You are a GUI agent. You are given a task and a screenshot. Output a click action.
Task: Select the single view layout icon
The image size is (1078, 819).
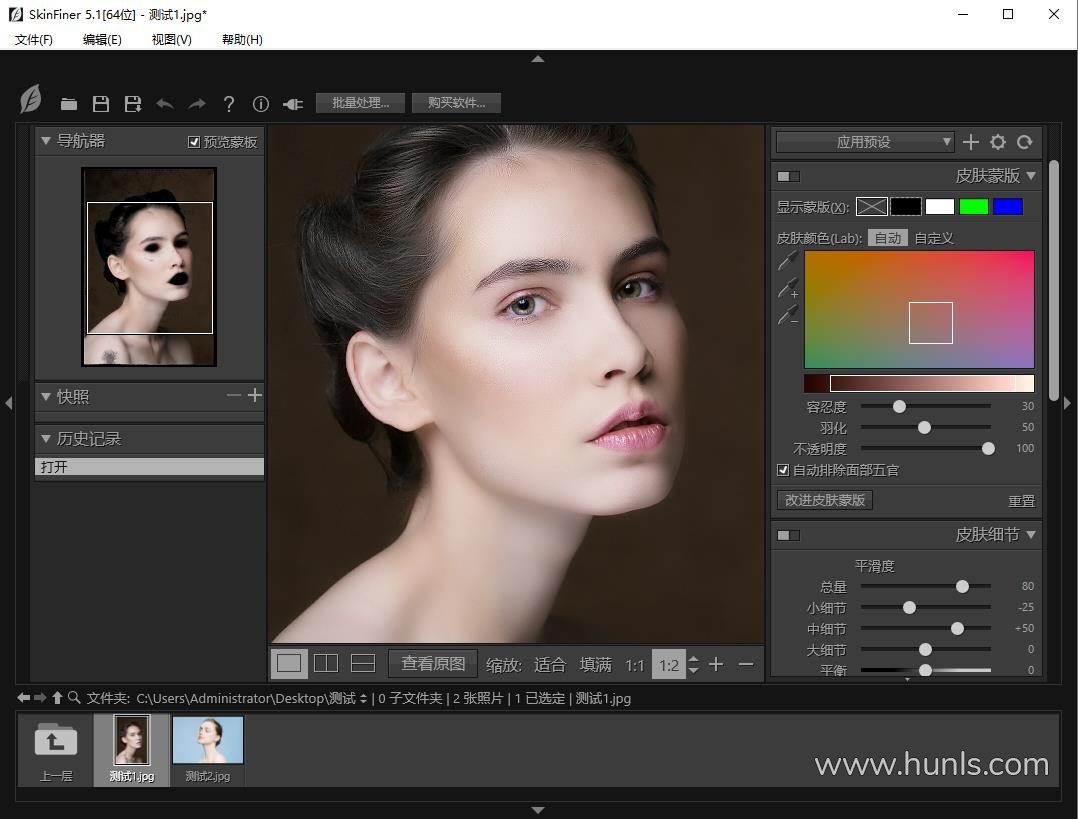[289, 663]
